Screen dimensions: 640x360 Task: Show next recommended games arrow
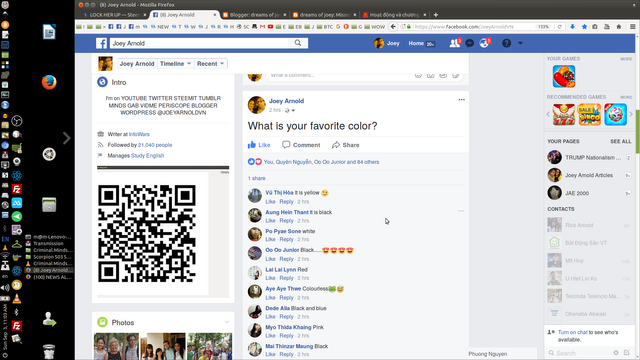pyautogui.click(x=631, y=114)
